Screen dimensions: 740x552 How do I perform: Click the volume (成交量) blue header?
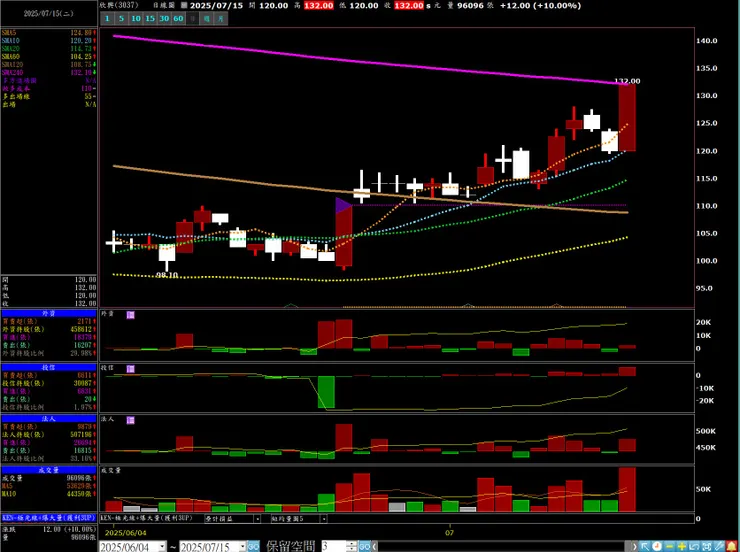(x=49, y=470)
